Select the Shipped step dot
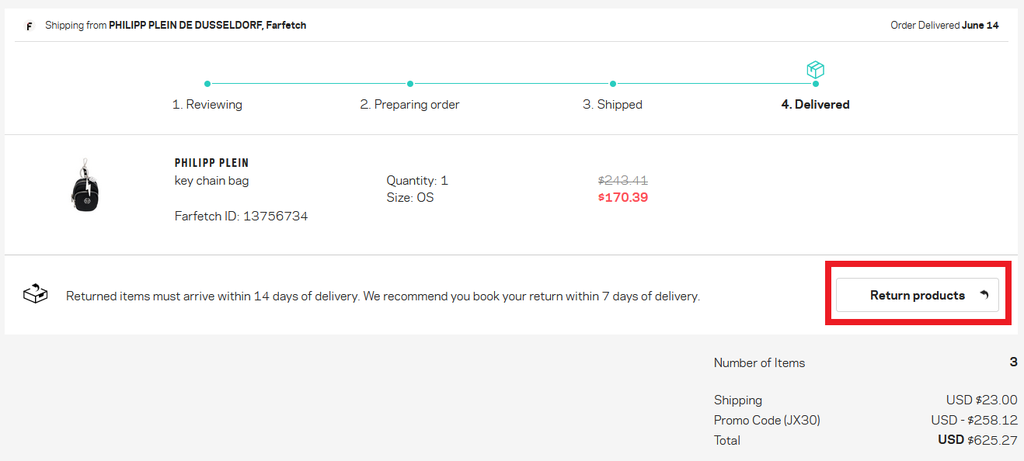 [x=613, y=84]
